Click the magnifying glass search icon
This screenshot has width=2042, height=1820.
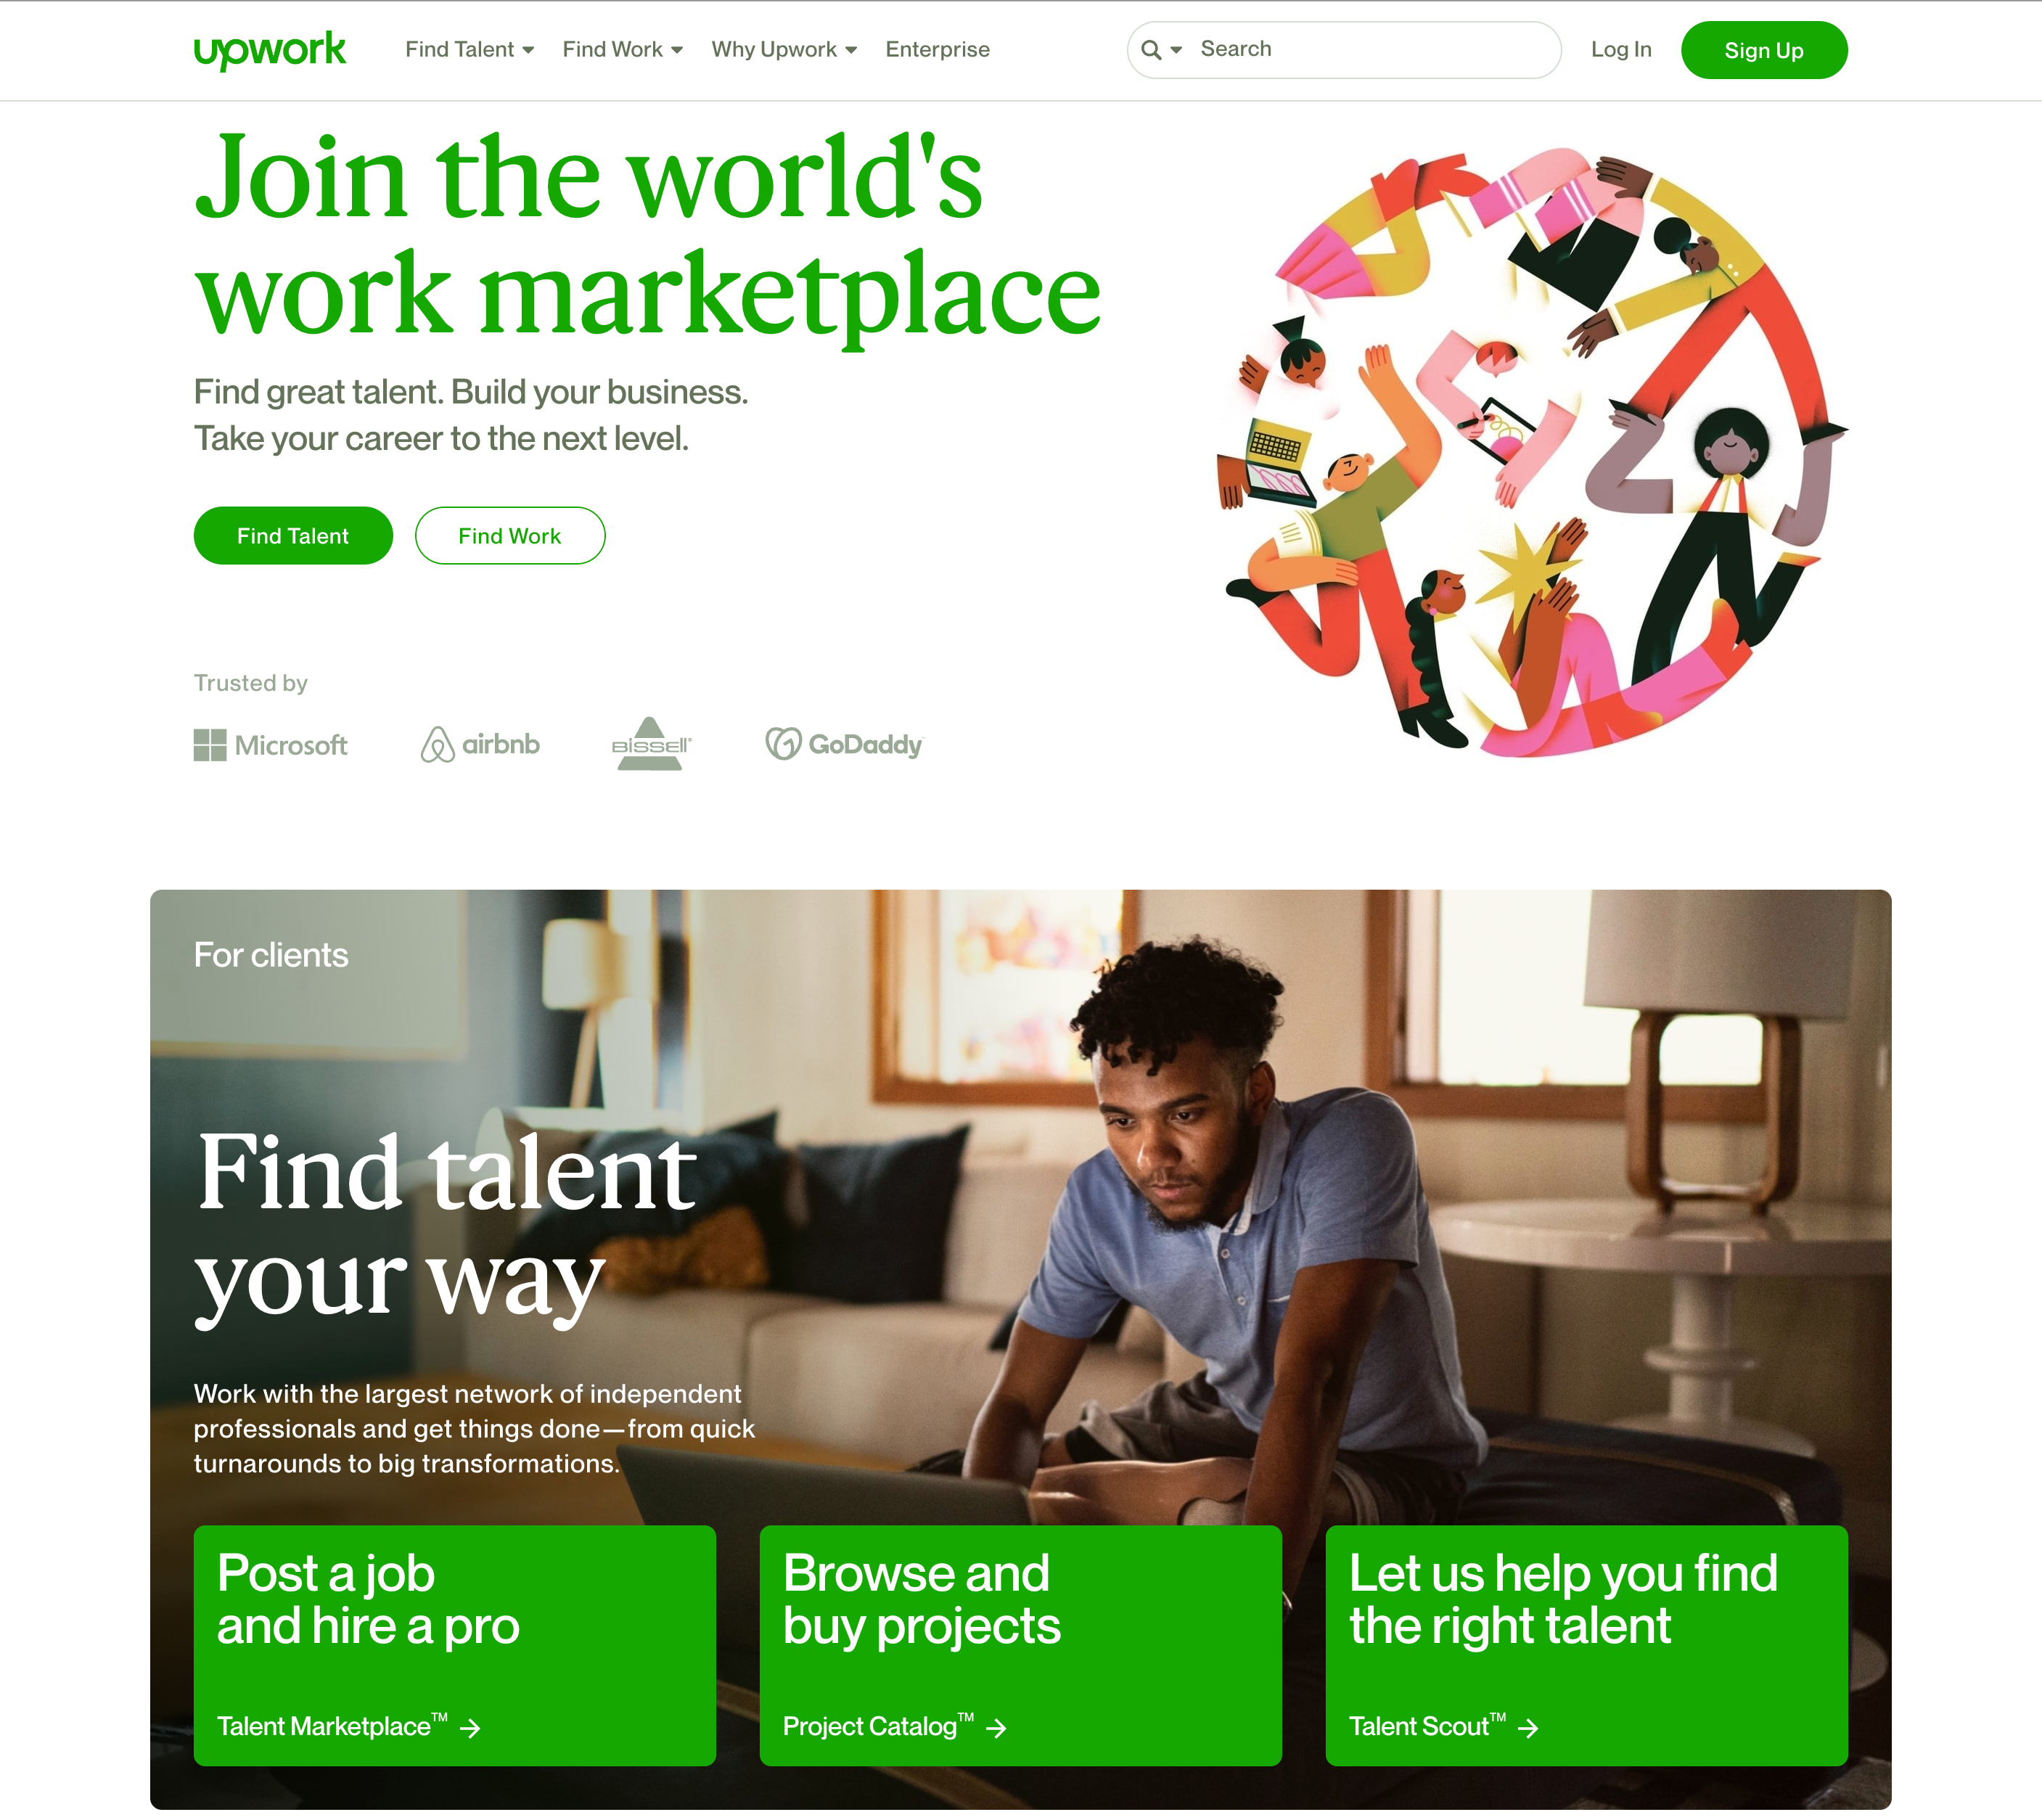tap(1151, 50)
